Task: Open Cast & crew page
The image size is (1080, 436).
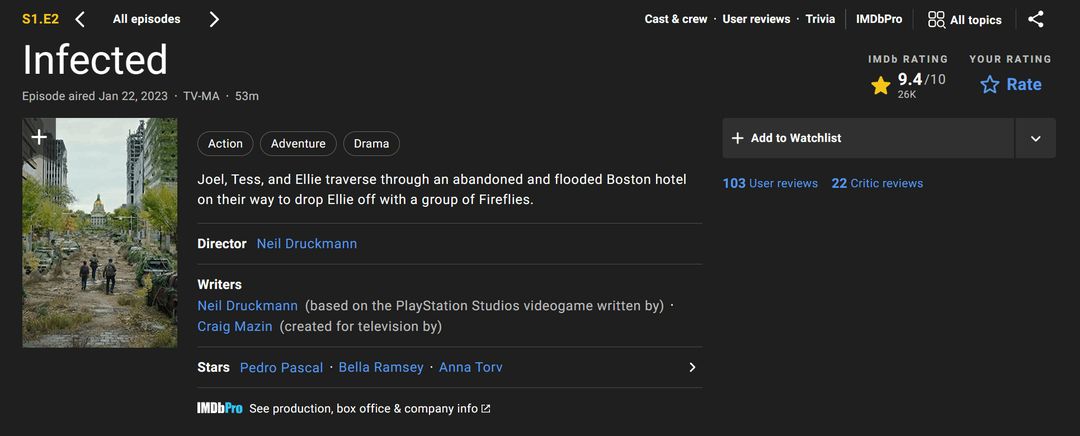Action: [676, 19]
